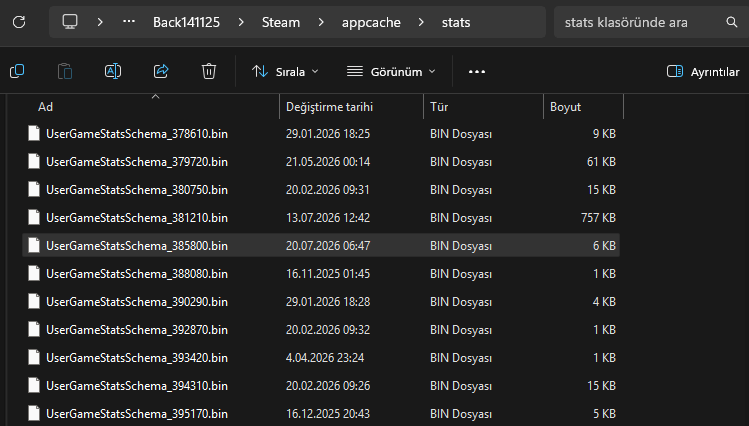This screenshot has height=426, width=749.
Task: Click the Rename toolbar icon
Action: tap(113, 71)
